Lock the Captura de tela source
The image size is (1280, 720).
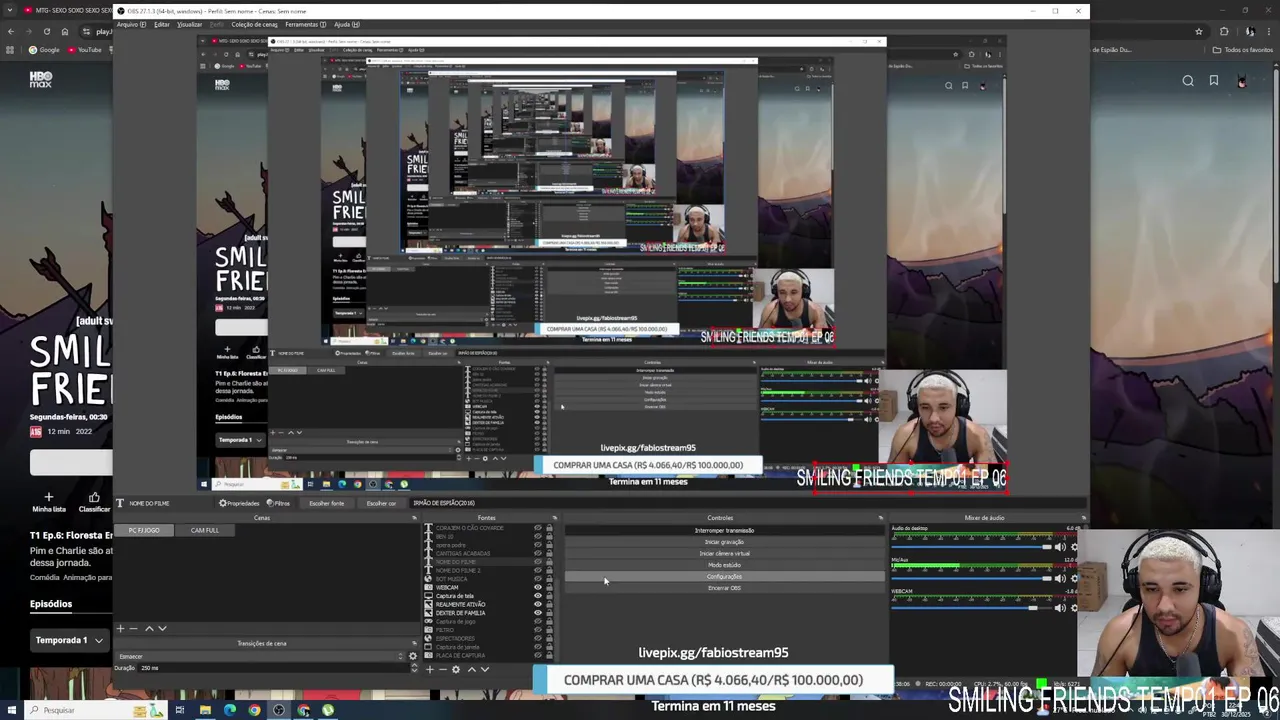[x=549, y=596]
